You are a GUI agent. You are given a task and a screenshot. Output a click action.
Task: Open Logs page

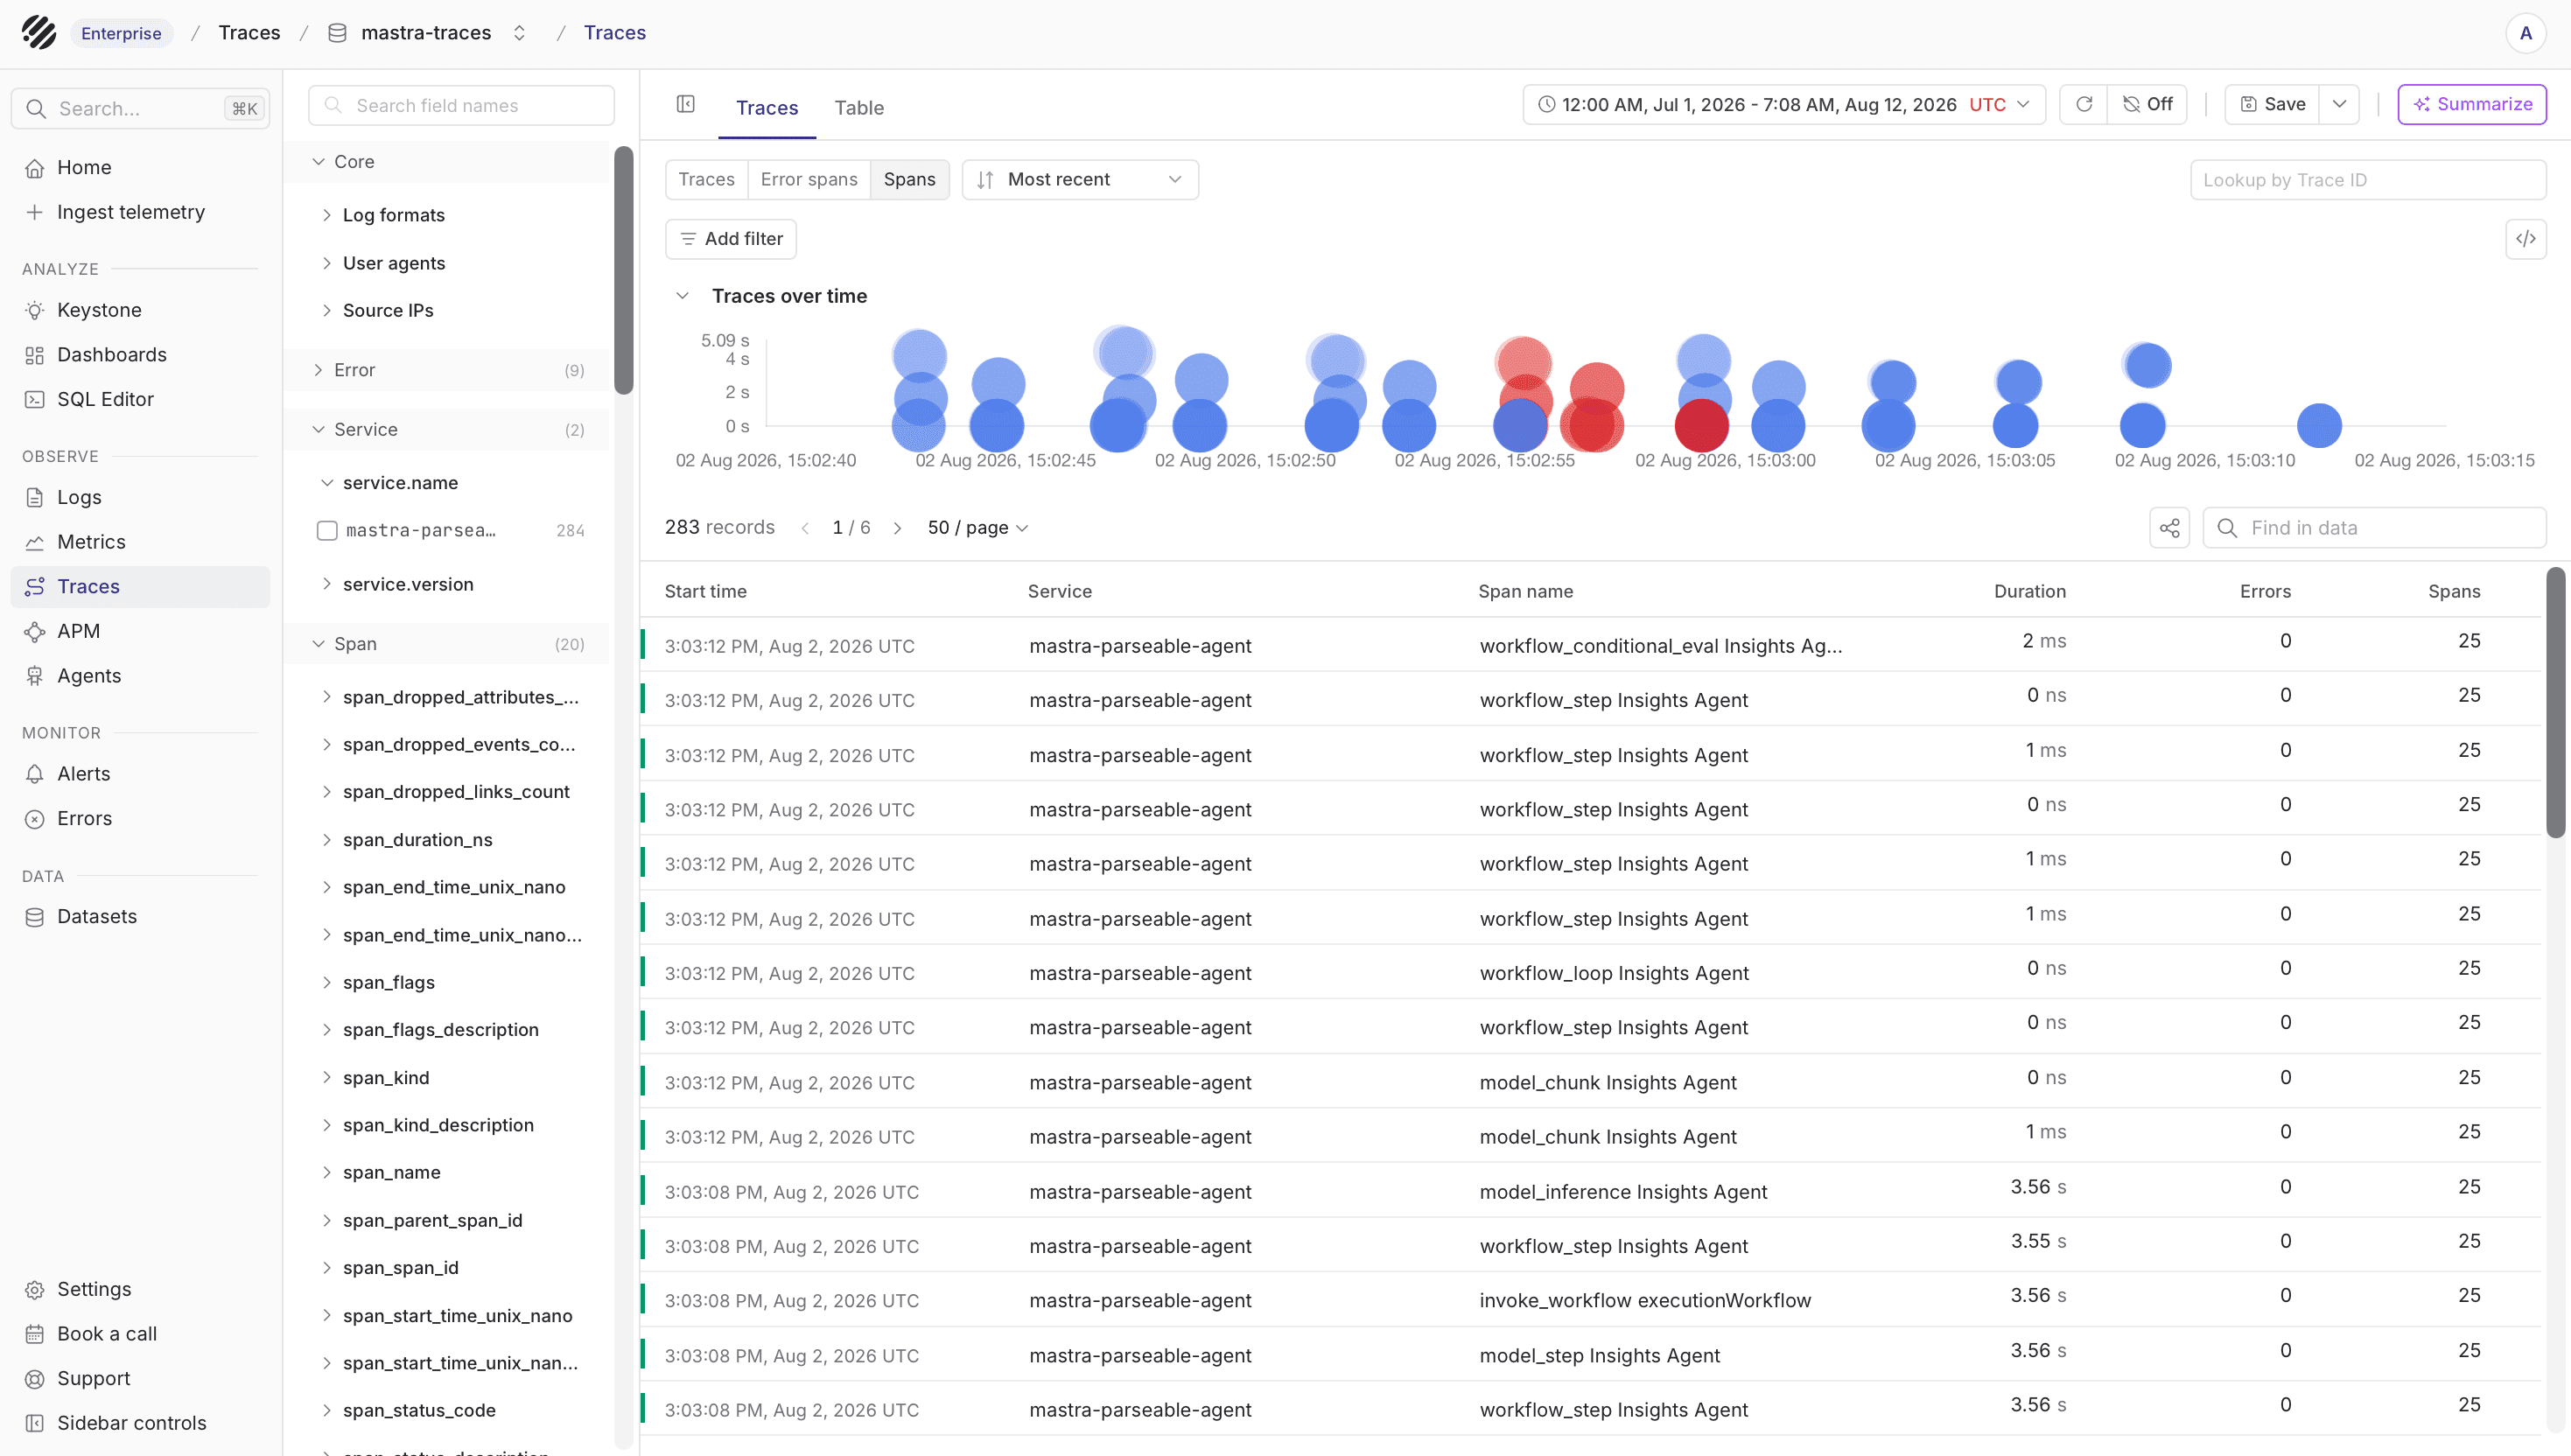coord(140,497)
